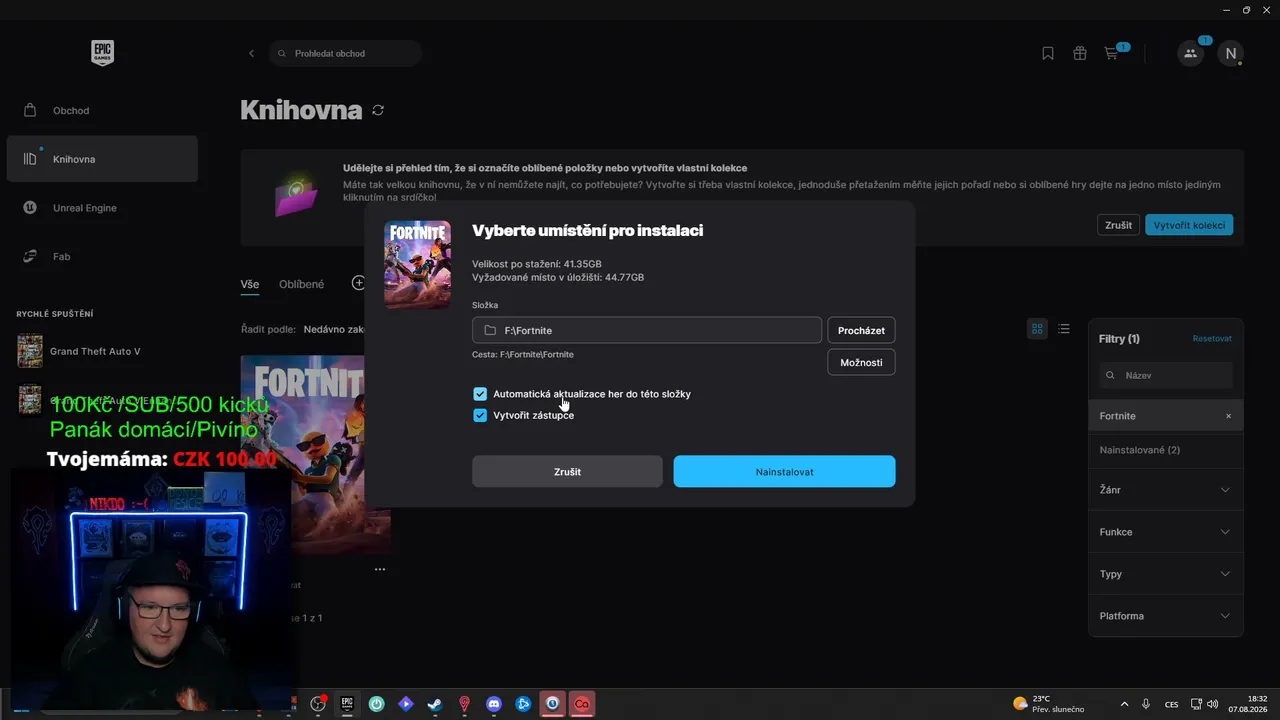Open the Fortnite game card in the library
The width and height of the screenshot is (1280, 720).
[x=315, y=454]
